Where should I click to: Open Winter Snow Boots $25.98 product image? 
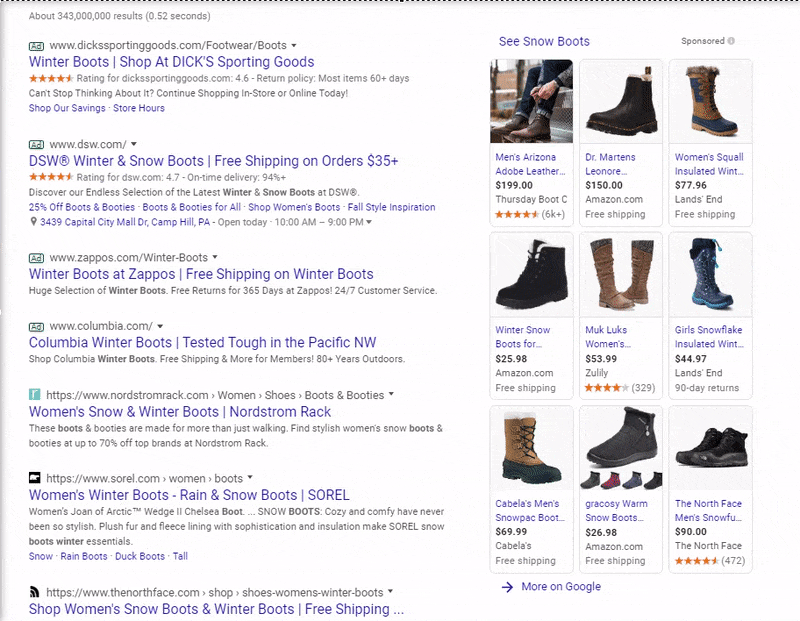coord(531,275)
